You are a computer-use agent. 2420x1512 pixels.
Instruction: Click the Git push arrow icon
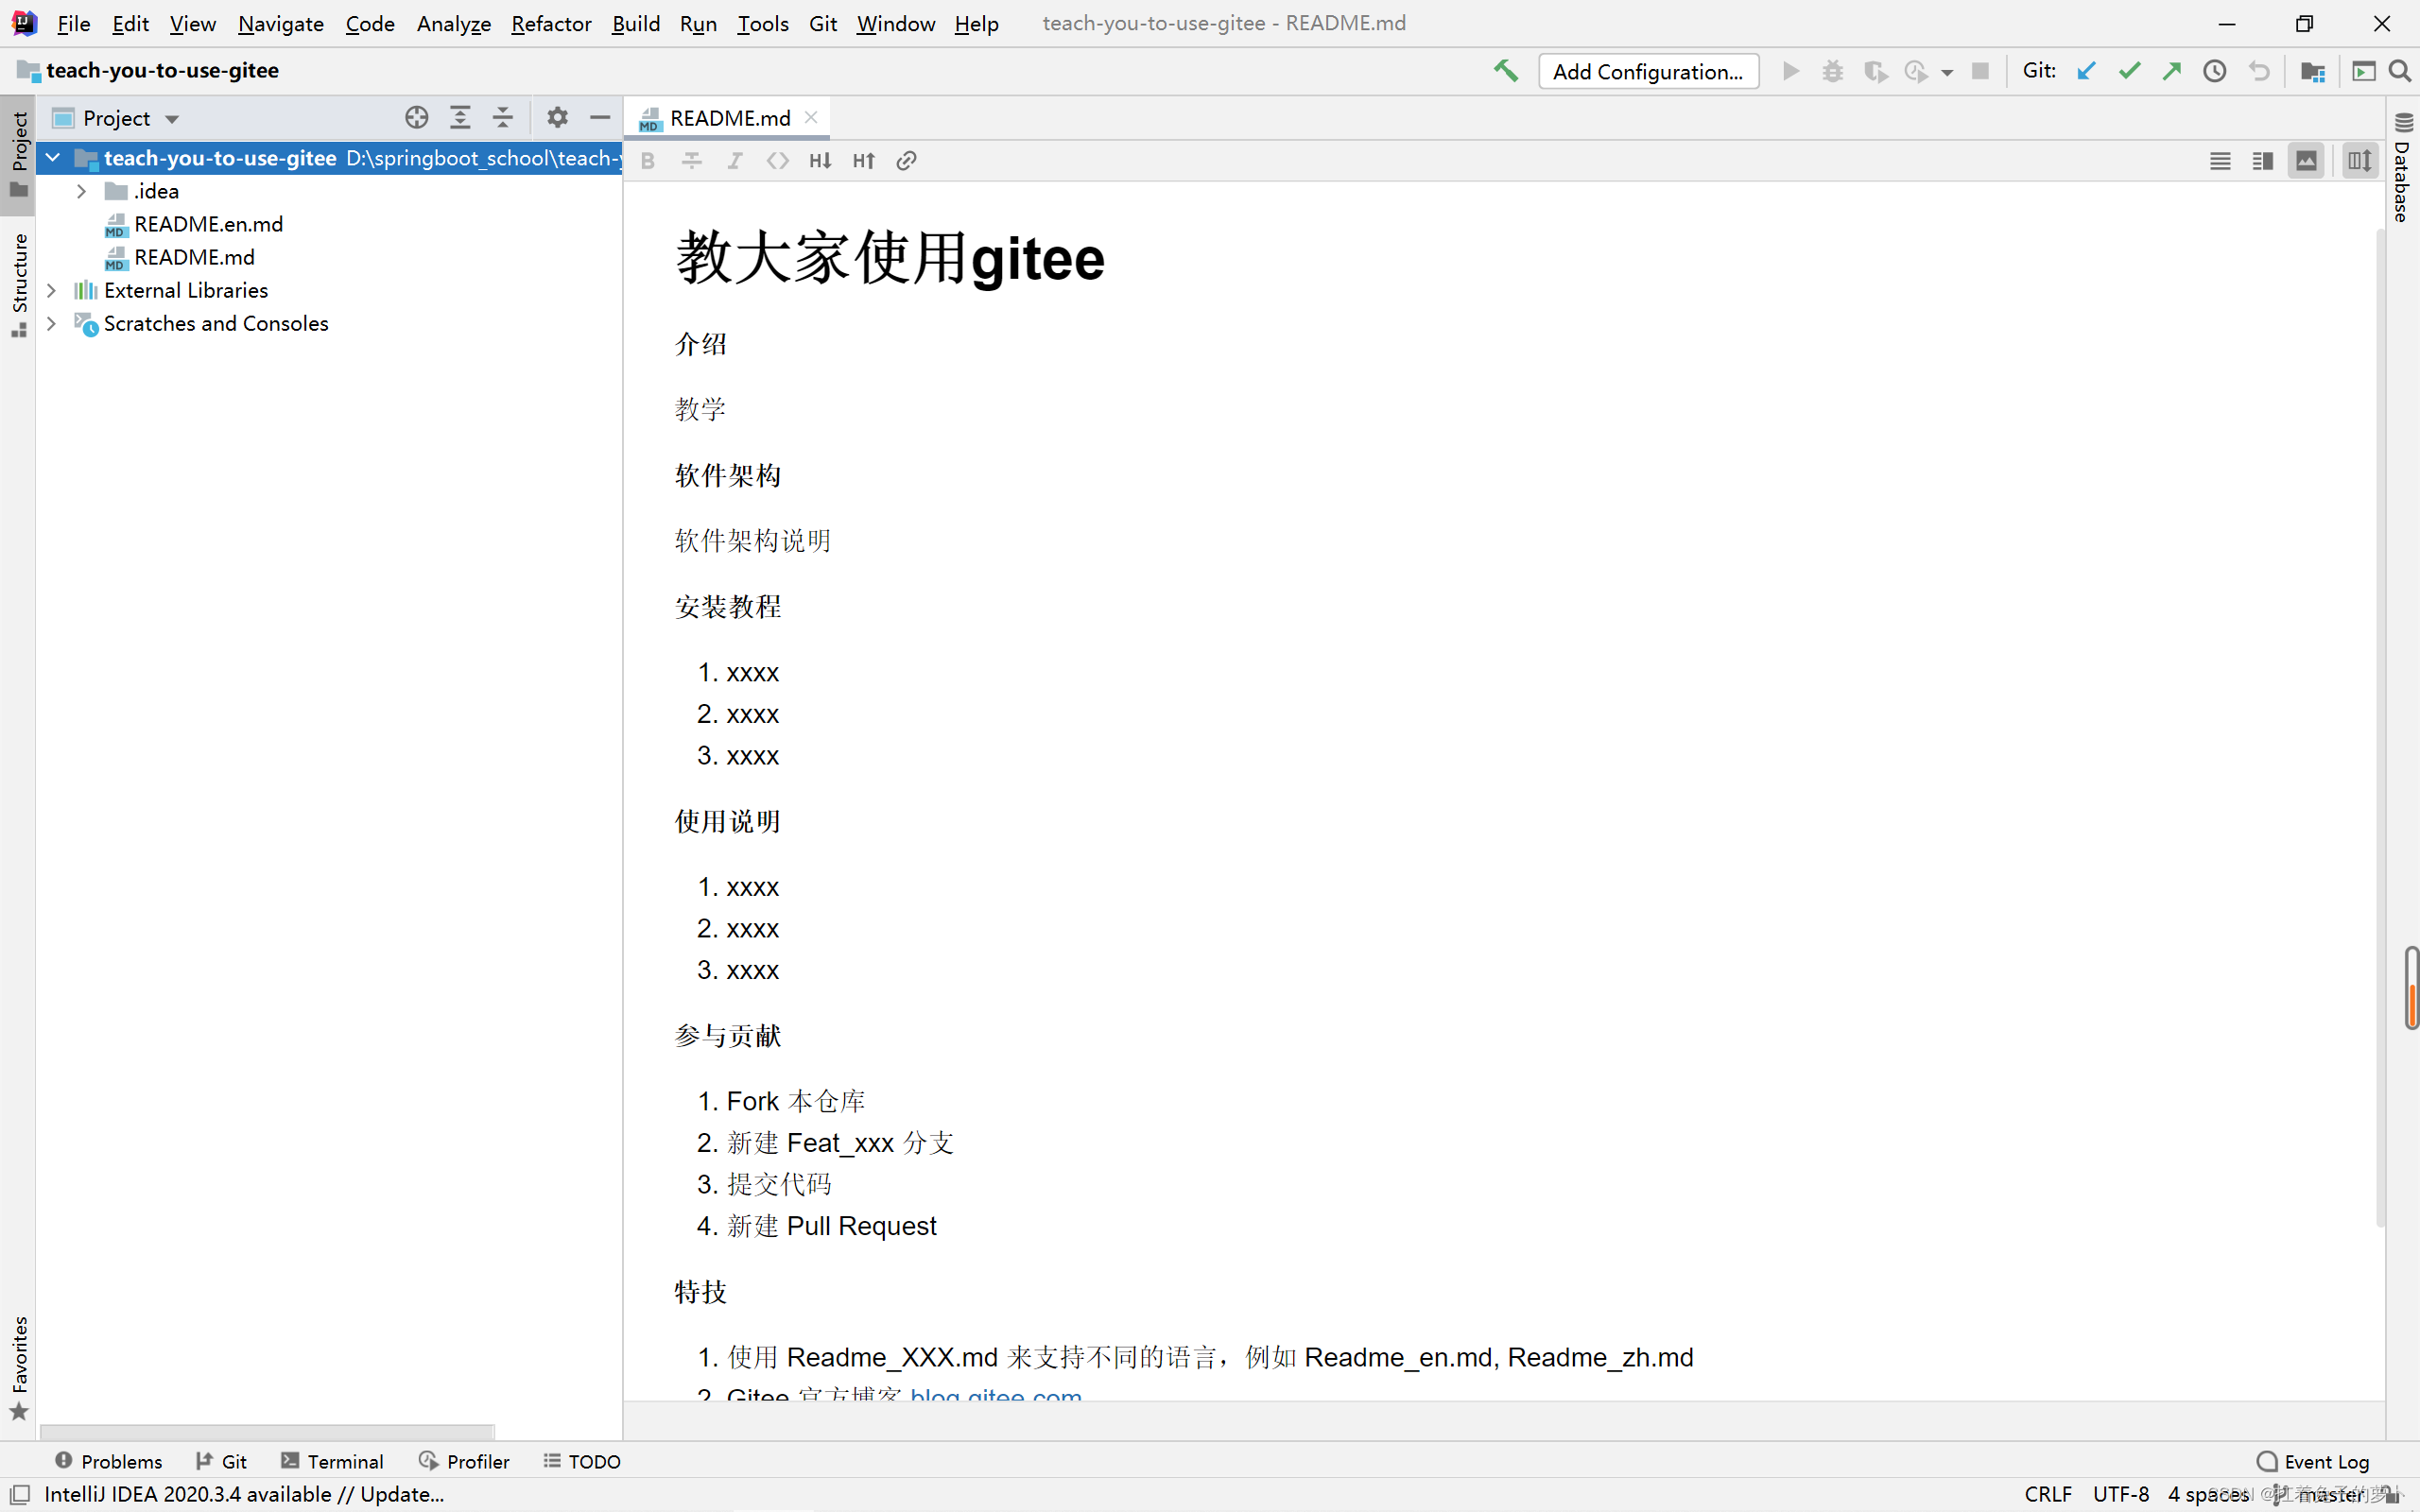(2172, 71)
